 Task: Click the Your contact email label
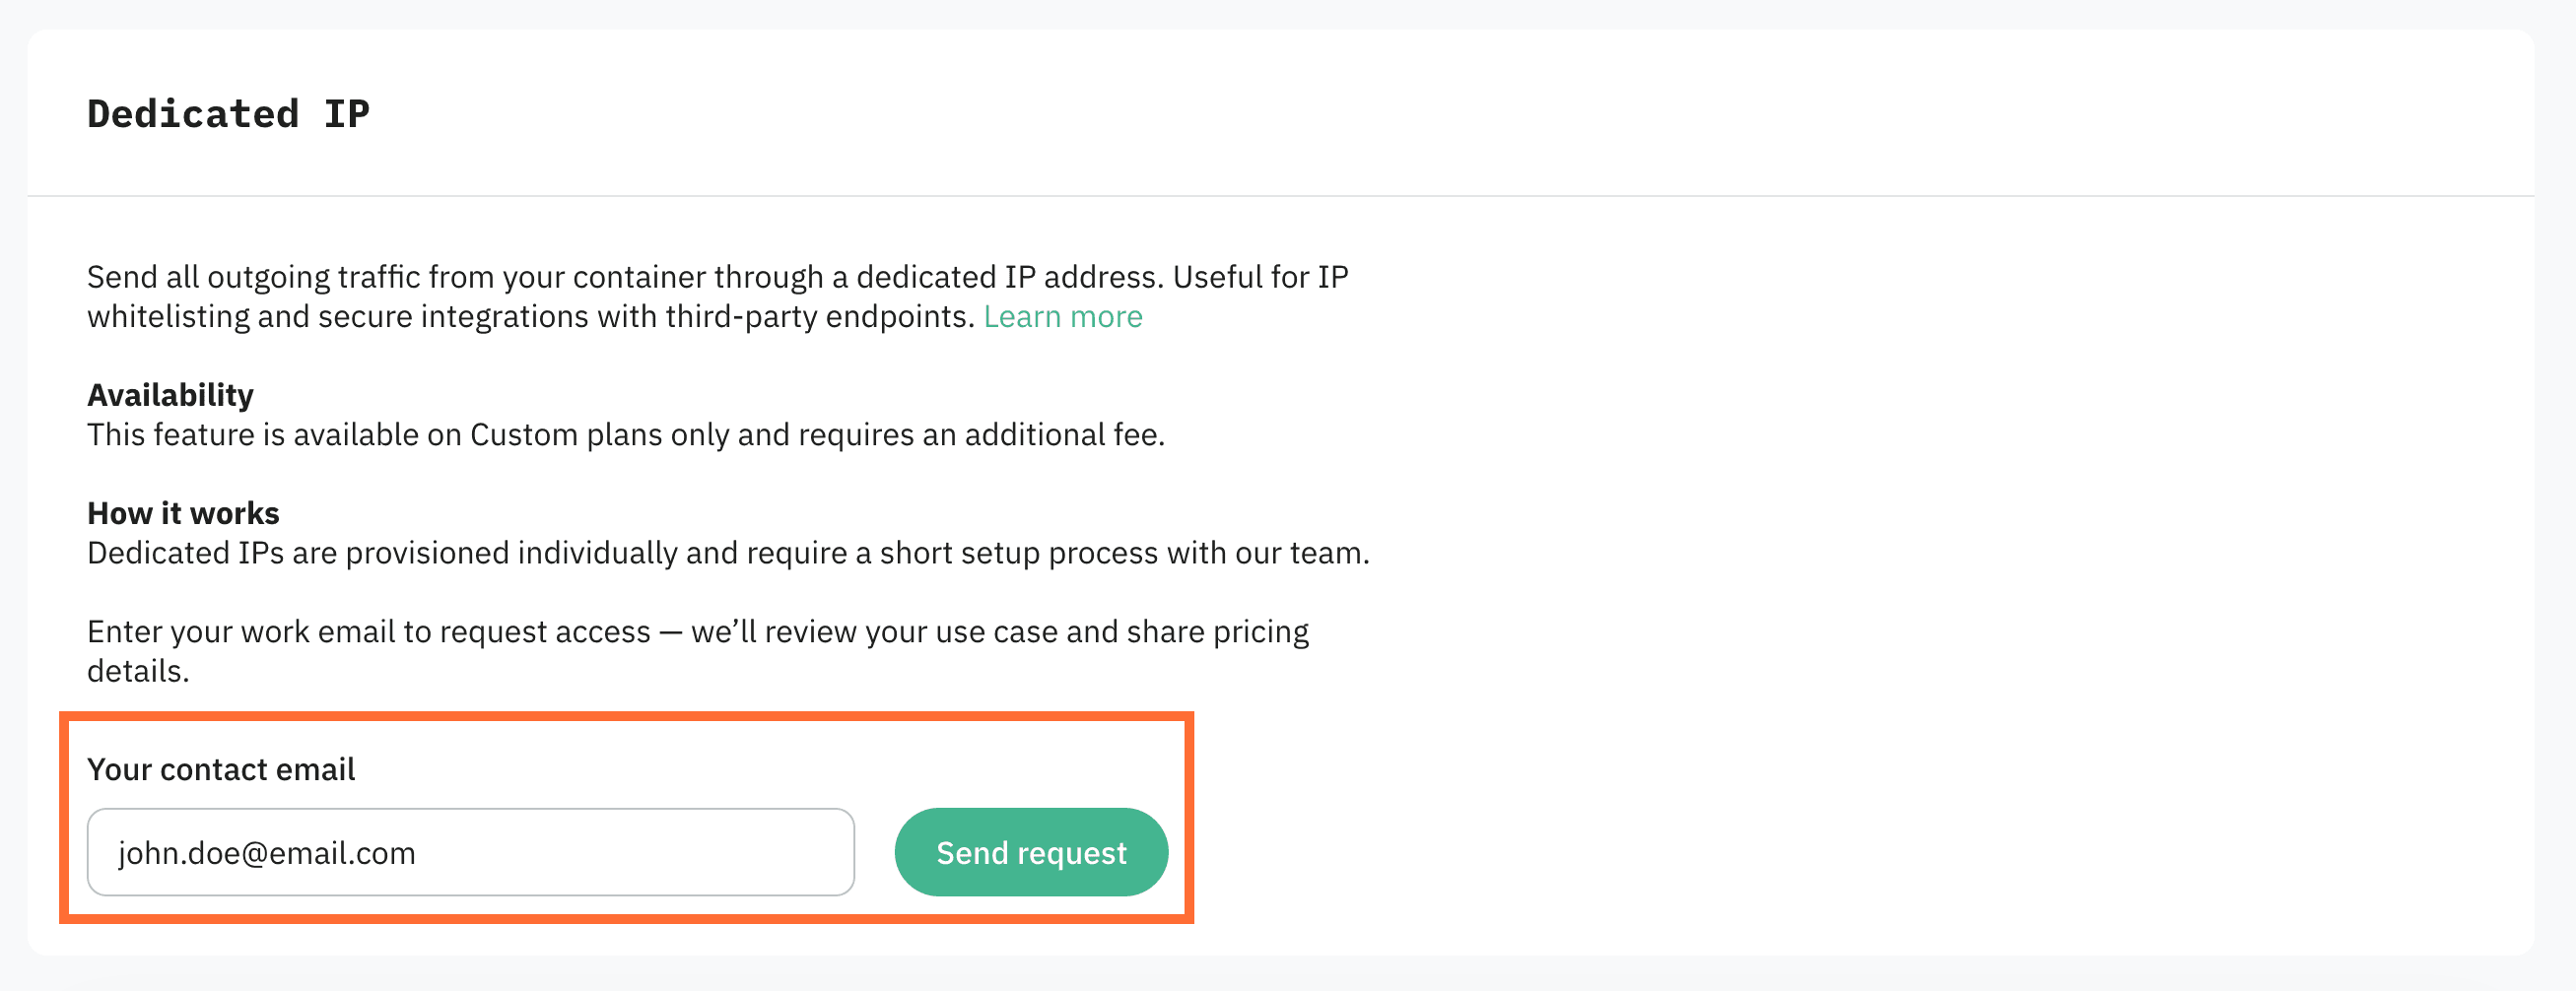click(x=221, y=769)
